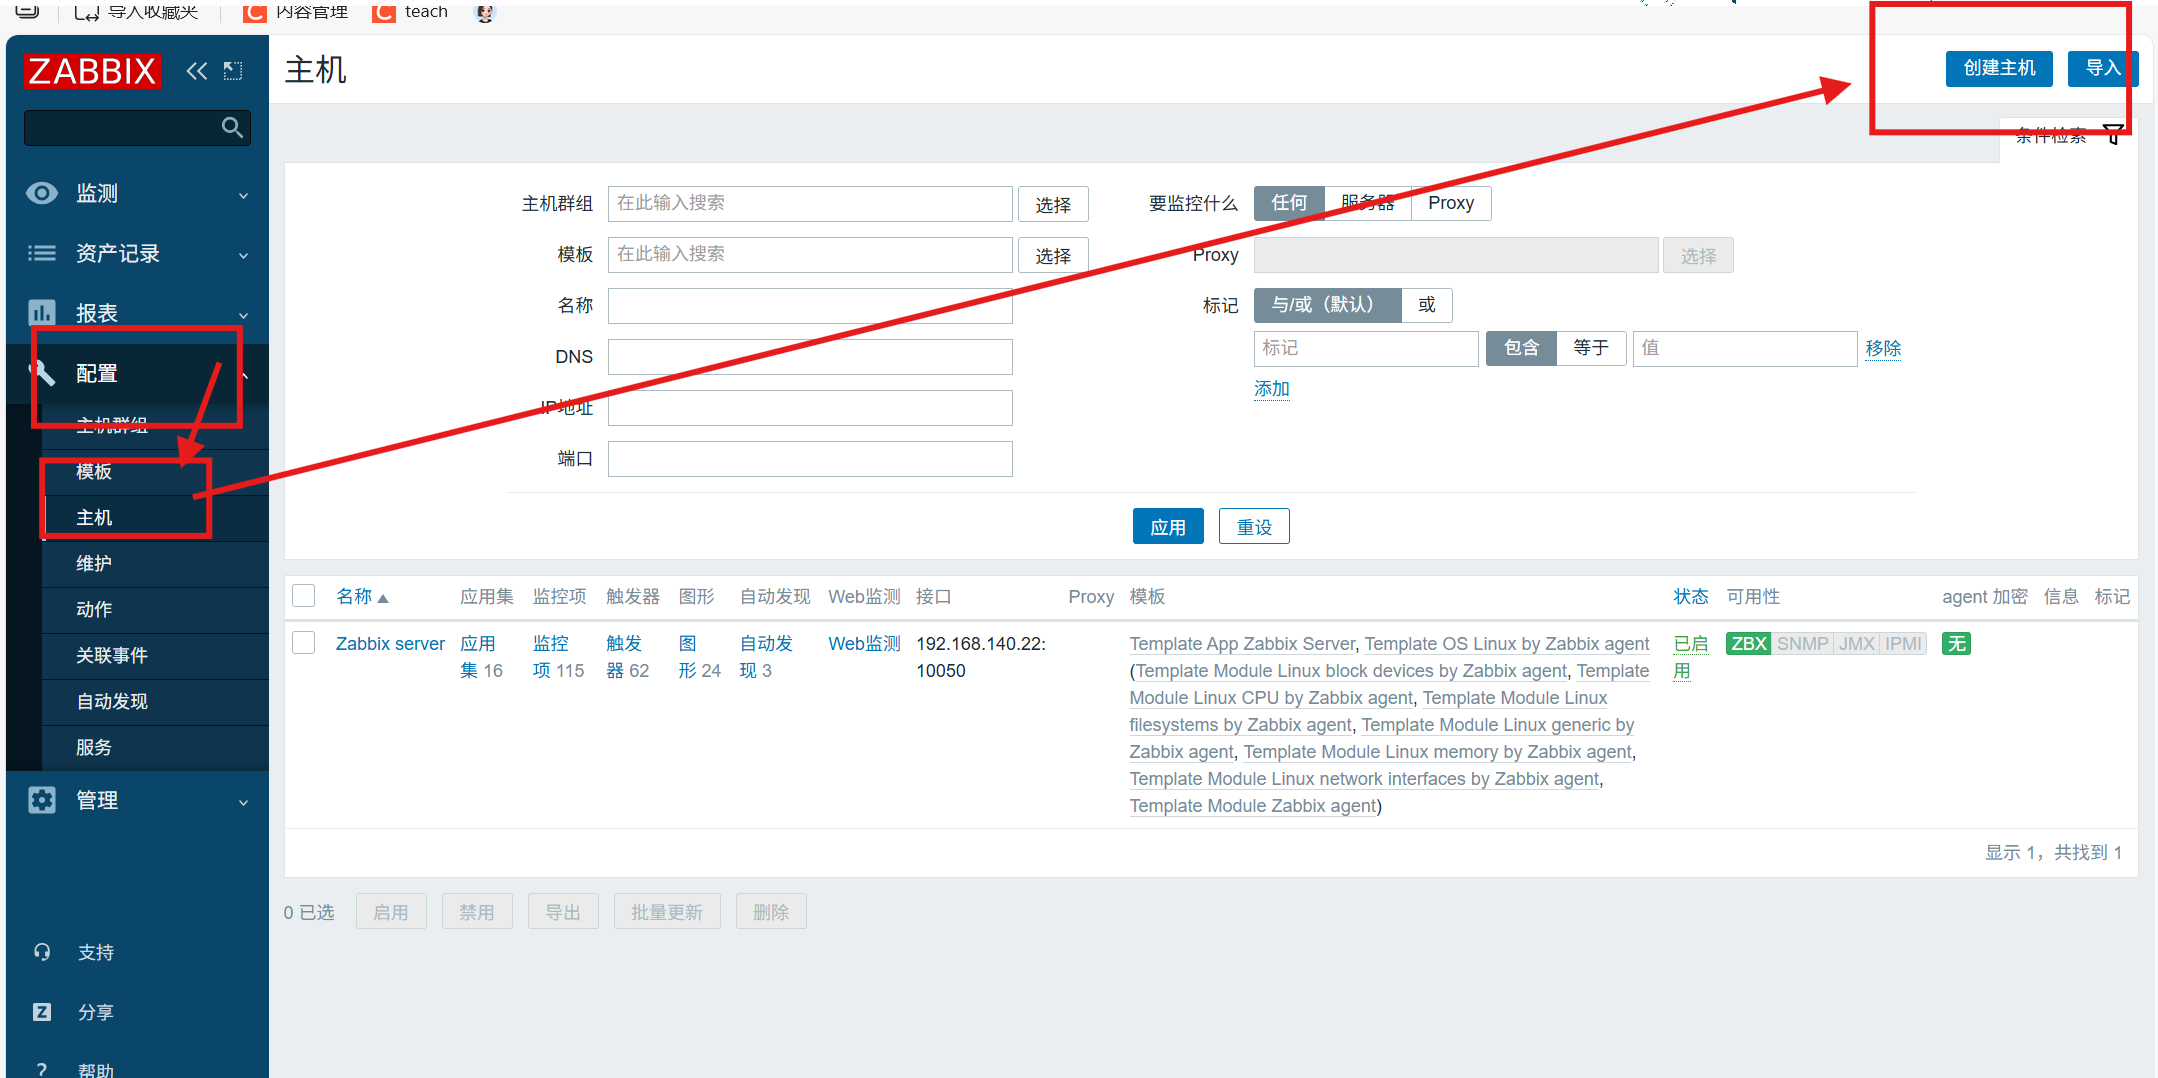
Task: Click the IPMI availability badge
Action: 1903,644
